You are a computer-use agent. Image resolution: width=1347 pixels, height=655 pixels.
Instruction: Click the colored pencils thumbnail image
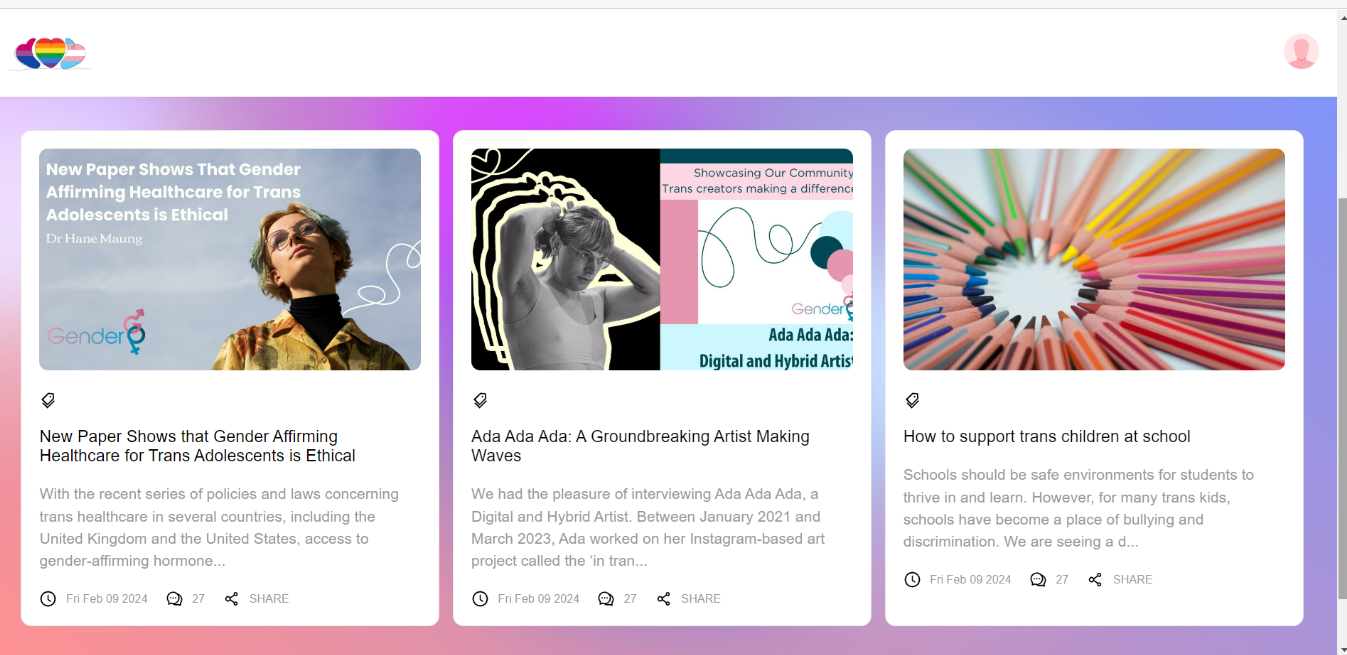1094,259
